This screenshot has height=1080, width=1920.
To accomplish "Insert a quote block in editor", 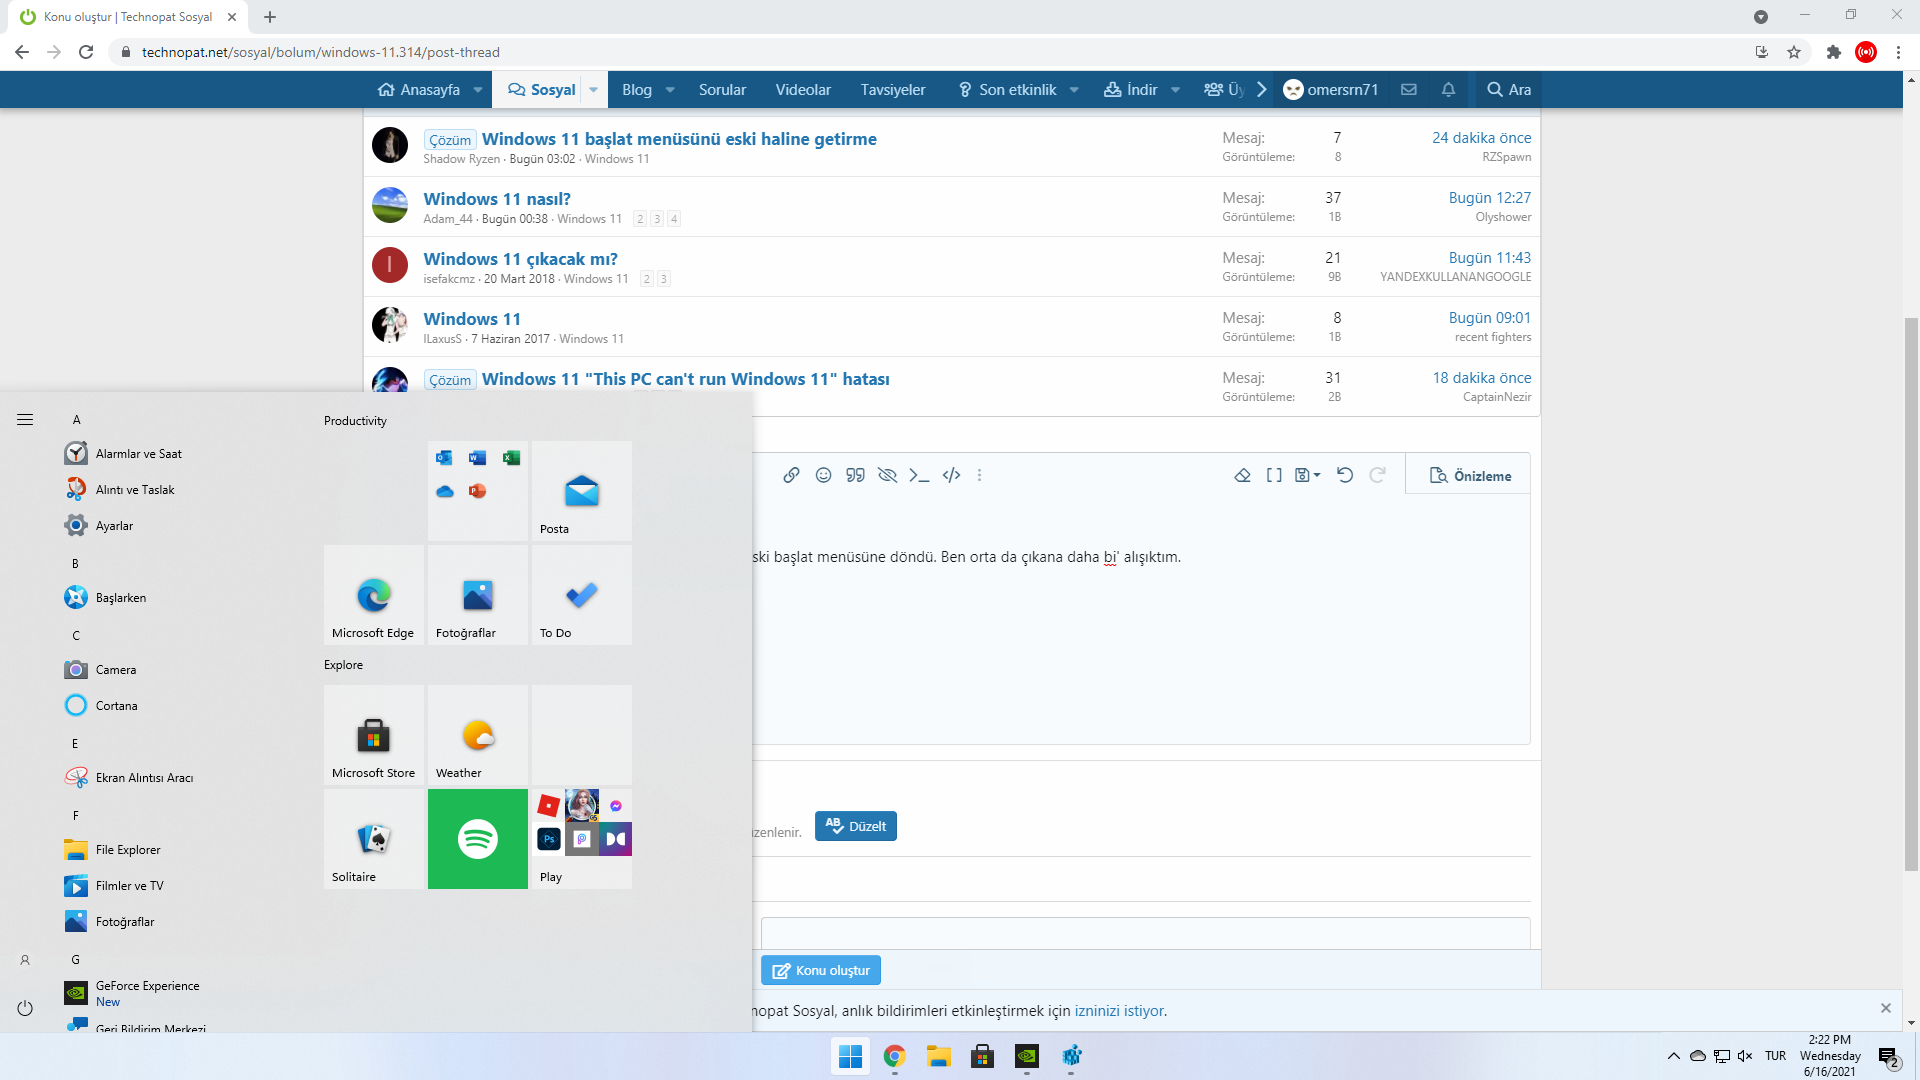I will [x=855, y=475].
